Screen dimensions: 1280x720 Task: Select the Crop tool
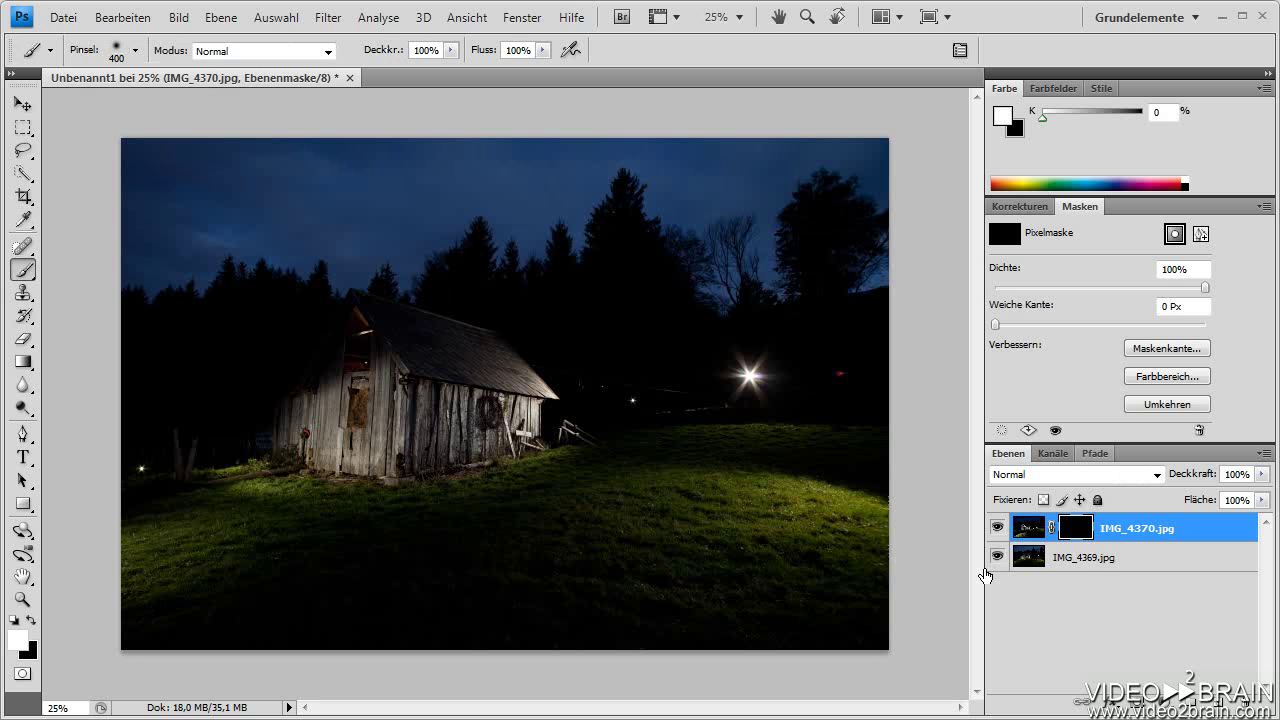tap(22, 196)
